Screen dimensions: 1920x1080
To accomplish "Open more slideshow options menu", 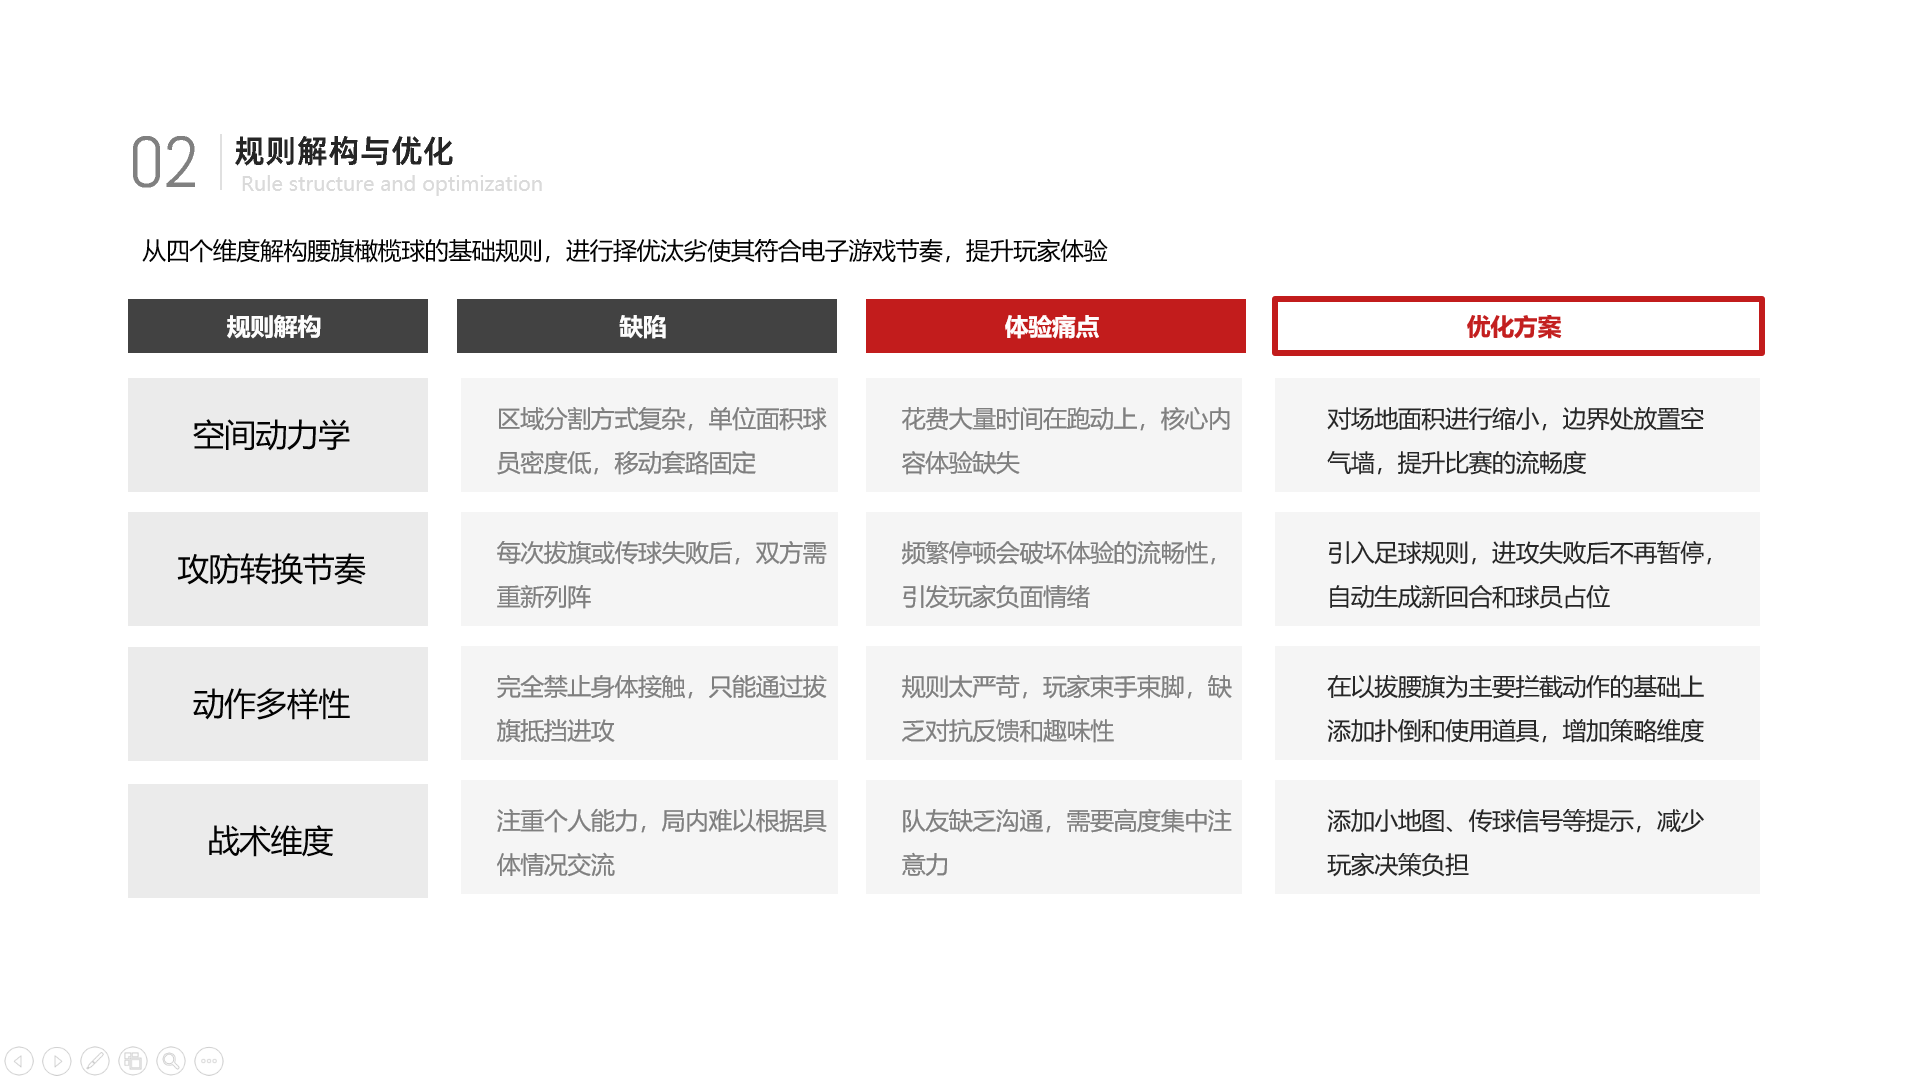I will click(209, 1061).
